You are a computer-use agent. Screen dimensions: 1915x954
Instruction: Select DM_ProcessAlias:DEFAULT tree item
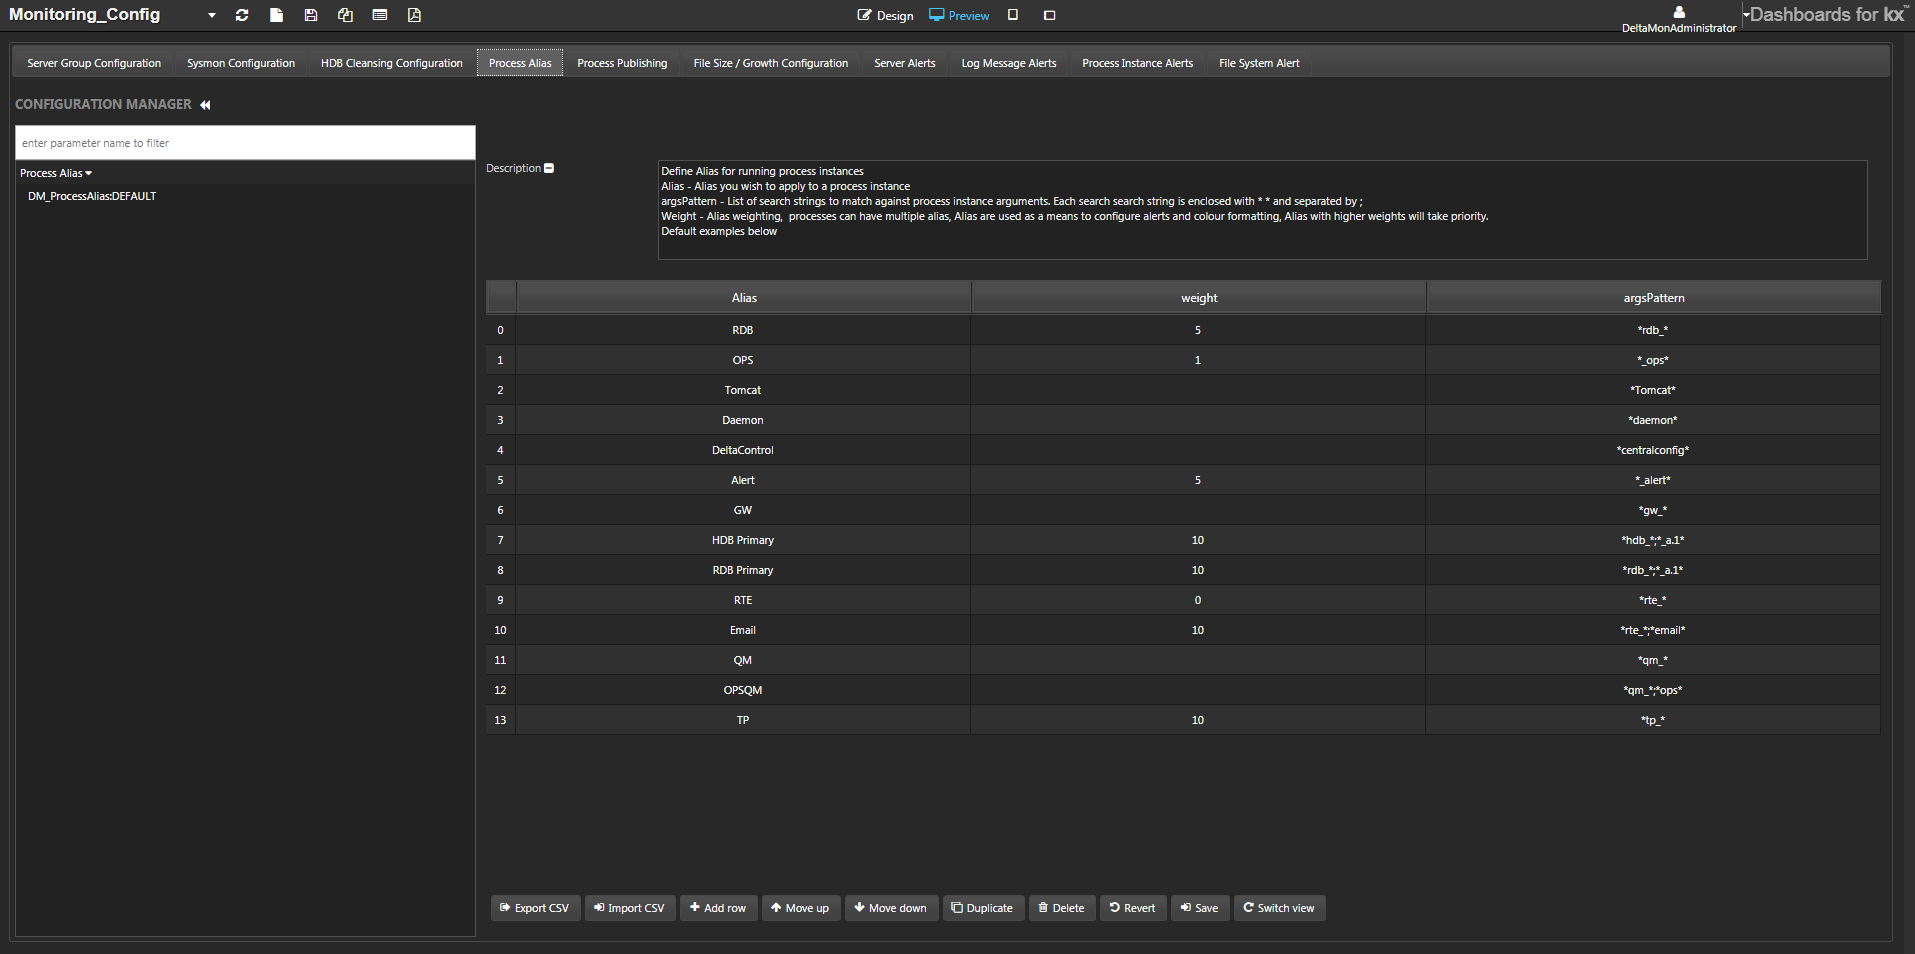coord(92,196)
